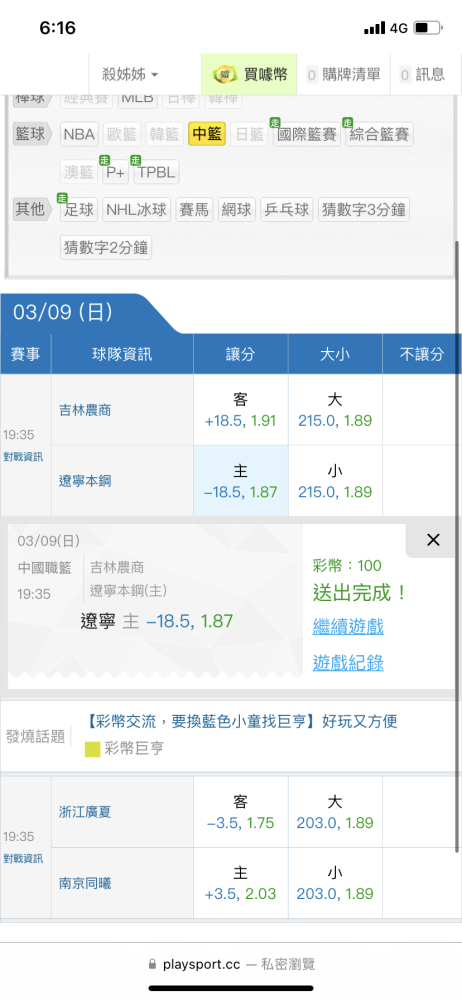
Task: Pick 客 +18.5, 1.91 spread for 吉林
Action: click(x=241, y=409)
